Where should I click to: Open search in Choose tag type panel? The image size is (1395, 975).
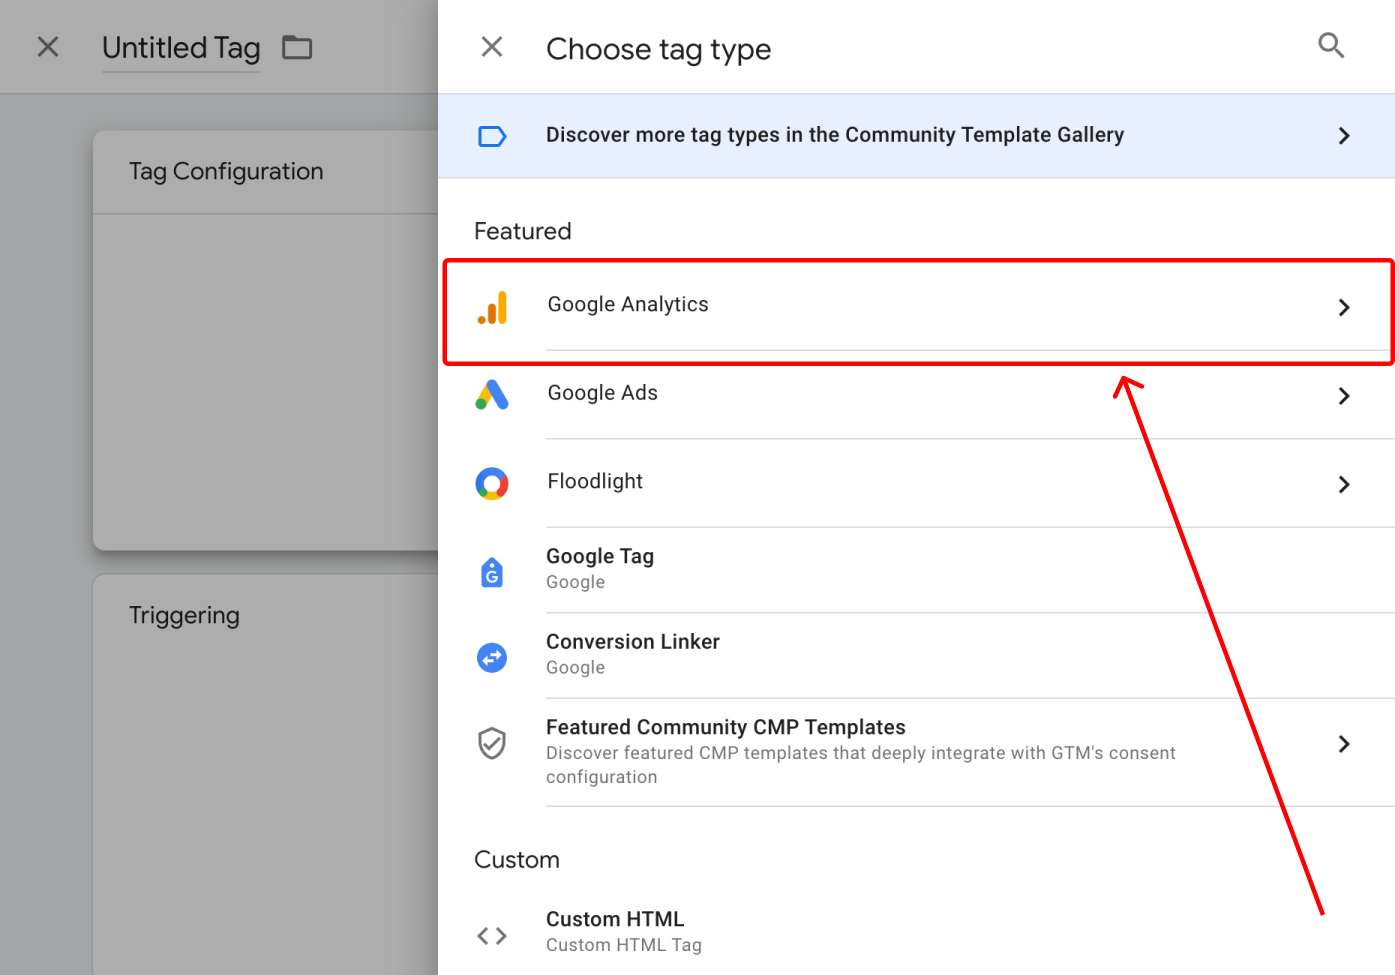[x=1331, y=45]
